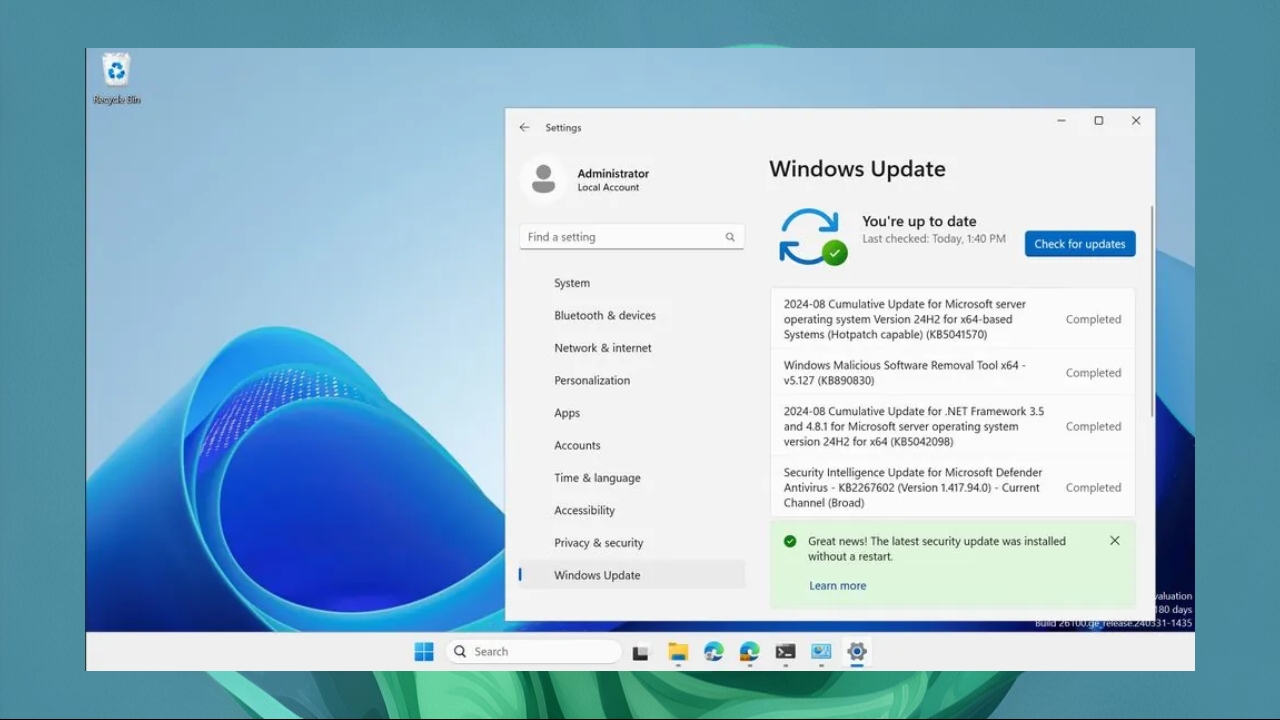Click the Administrator profile avatar

543,180
